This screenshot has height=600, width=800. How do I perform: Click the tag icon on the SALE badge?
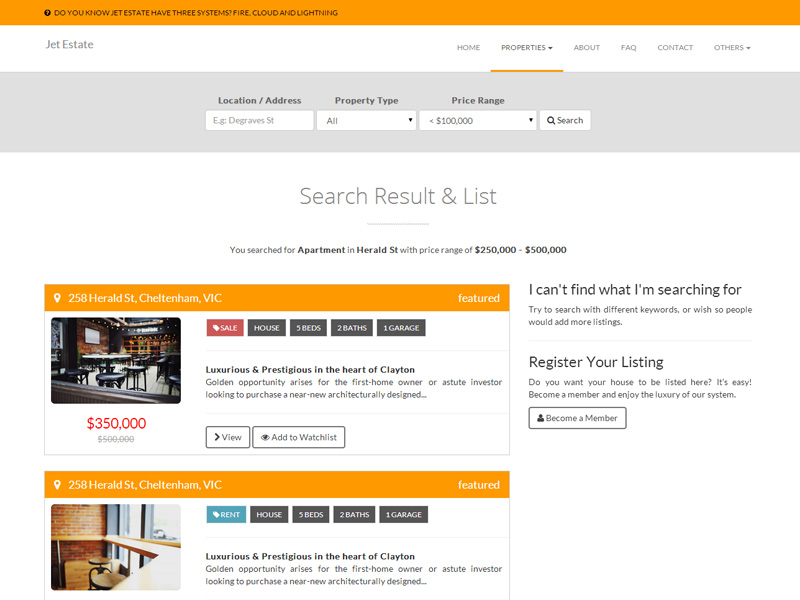pyautogui.click(x=214, y=327)
